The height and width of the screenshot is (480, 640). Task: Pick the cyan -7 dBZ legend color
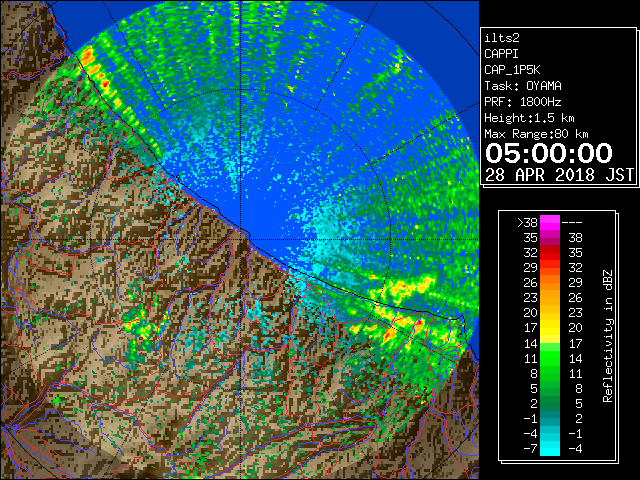(x=550, y=449)
